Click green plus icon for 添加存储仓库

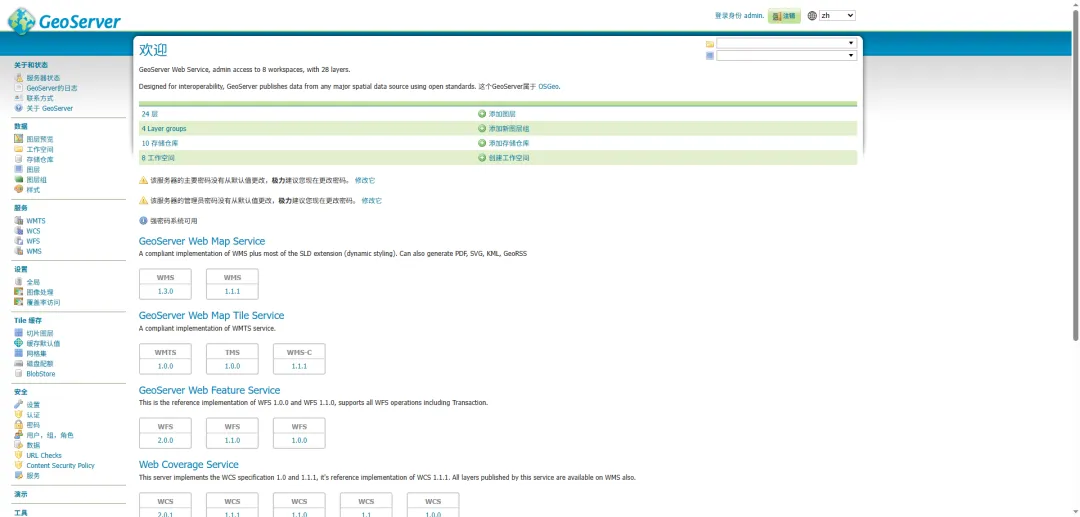tap(481, 143)
